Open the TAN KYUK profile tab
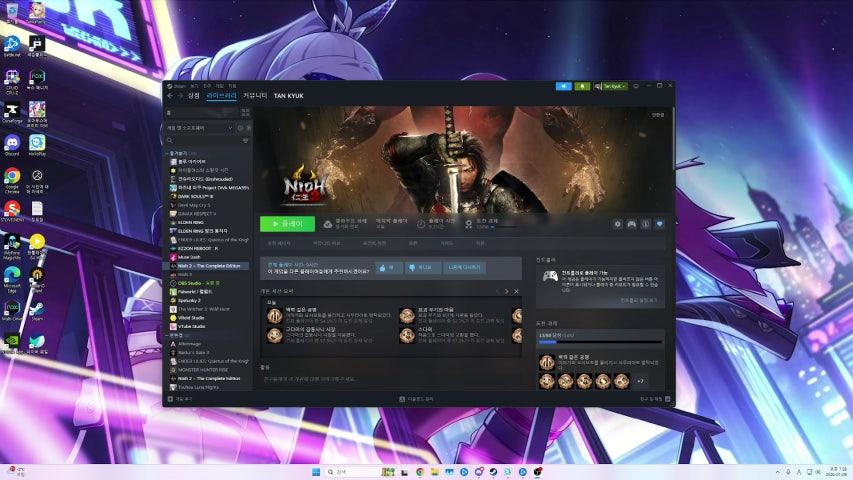The width and height of the screenshot is (853, 480). pos(288,96)
